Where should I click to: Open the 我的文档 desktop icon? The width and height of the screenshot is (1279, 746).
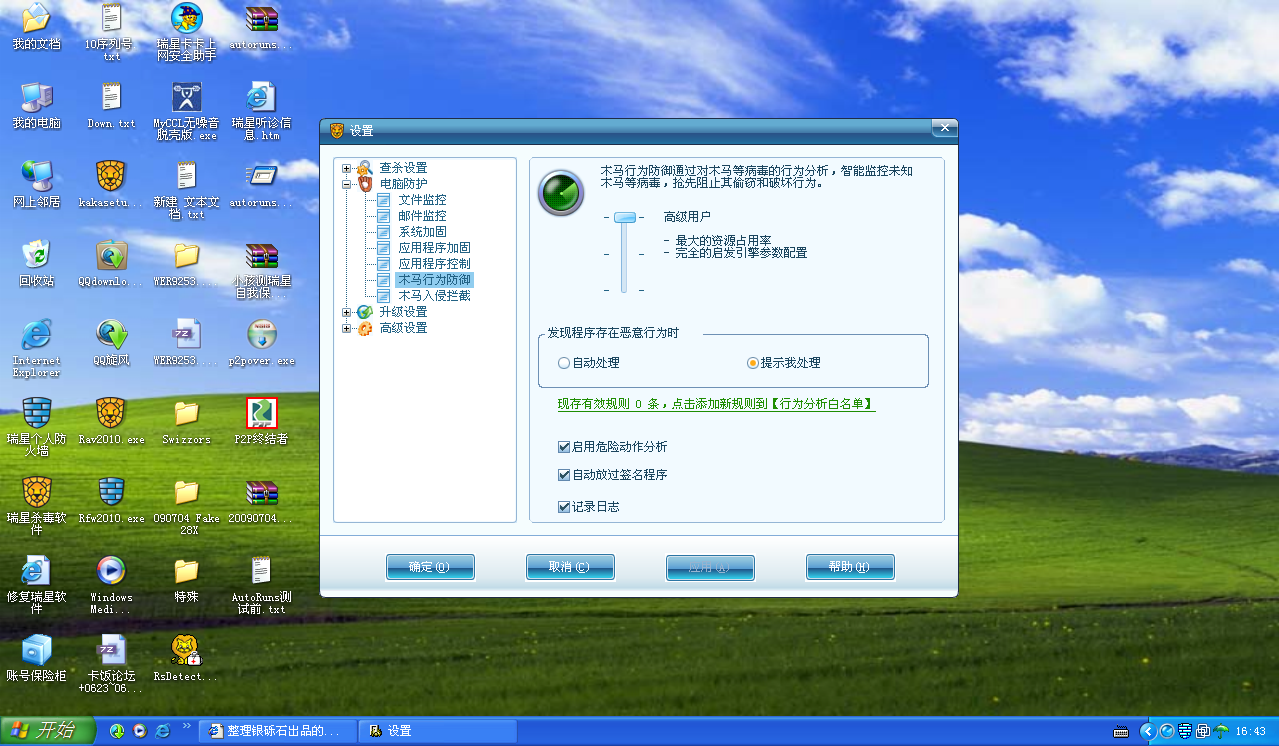coord(36,28)
